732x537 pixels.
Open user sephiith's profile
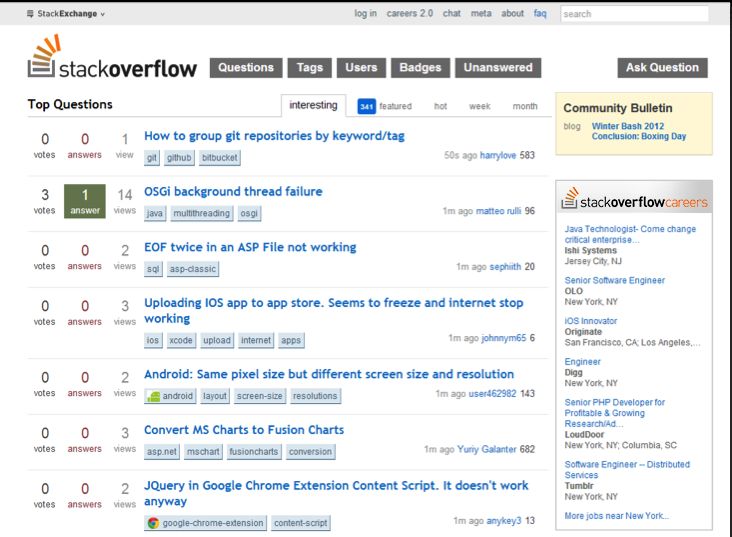click(505, 267)
